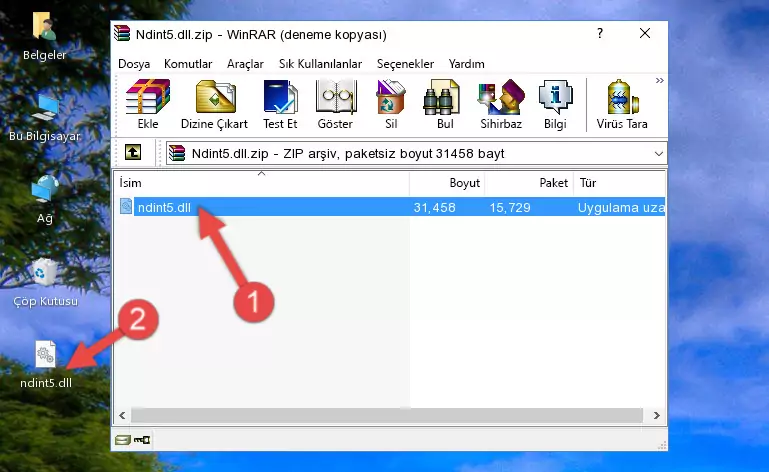Click the Ekle (Add) toolbar icon

(148, 105)
